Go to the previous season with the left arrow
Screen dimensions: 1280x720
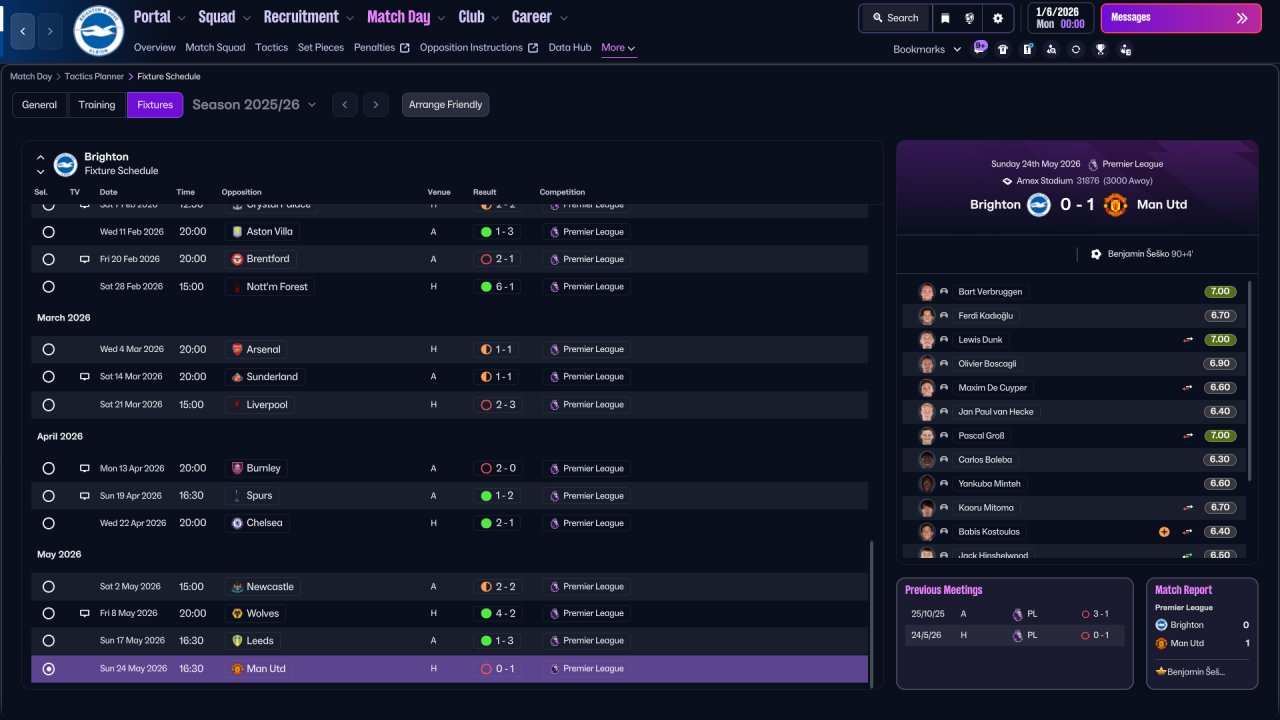tap(344, 104)
